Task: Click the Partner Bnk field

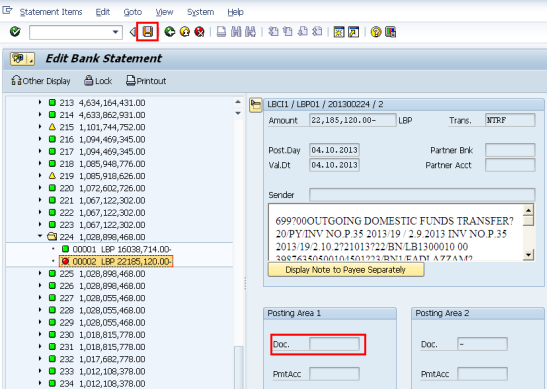Action: coord(510,150)
